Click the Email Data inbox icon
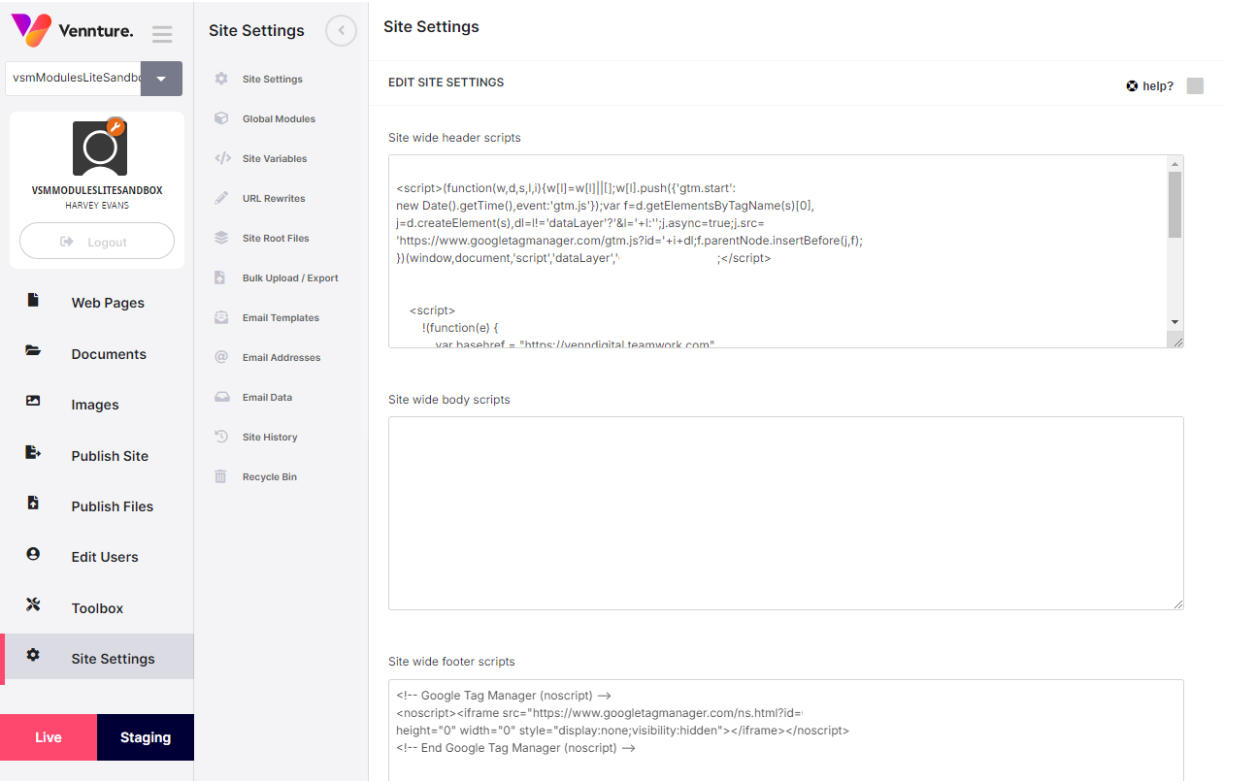This screenshot has height=784, width=1242. pyautogui.click(x=221, y=397)
